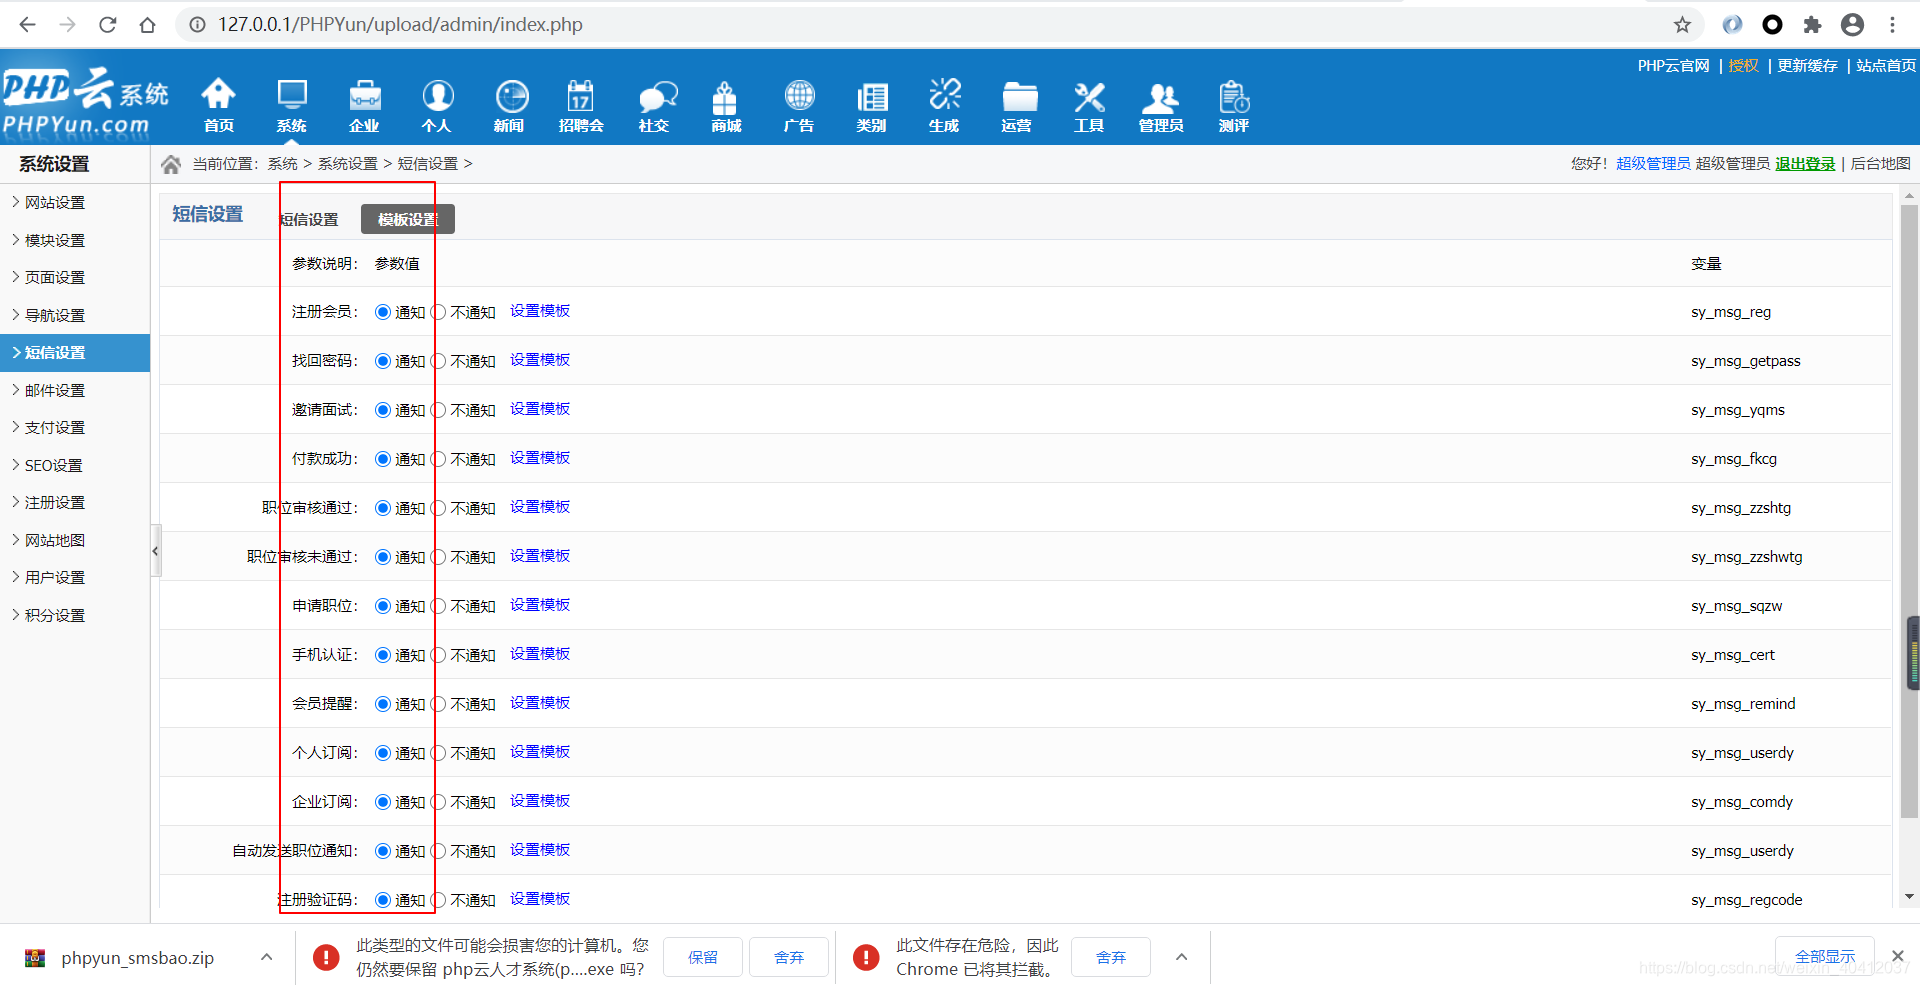Open the Chrome extensions puzzle icon

[1812, 24]
